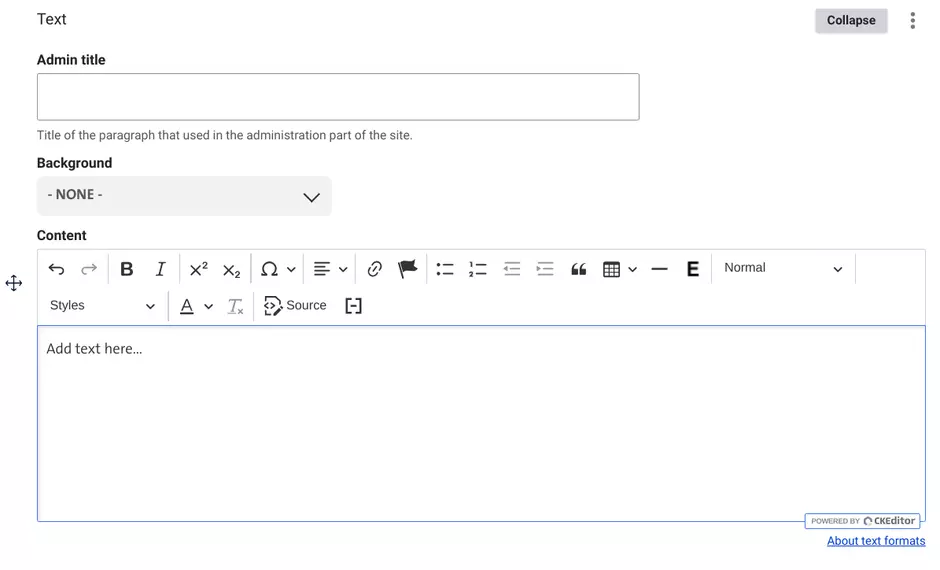Click the Redo arrow icon
The height and width of the screenshot is (570, 940).
[x=89, y=270]
